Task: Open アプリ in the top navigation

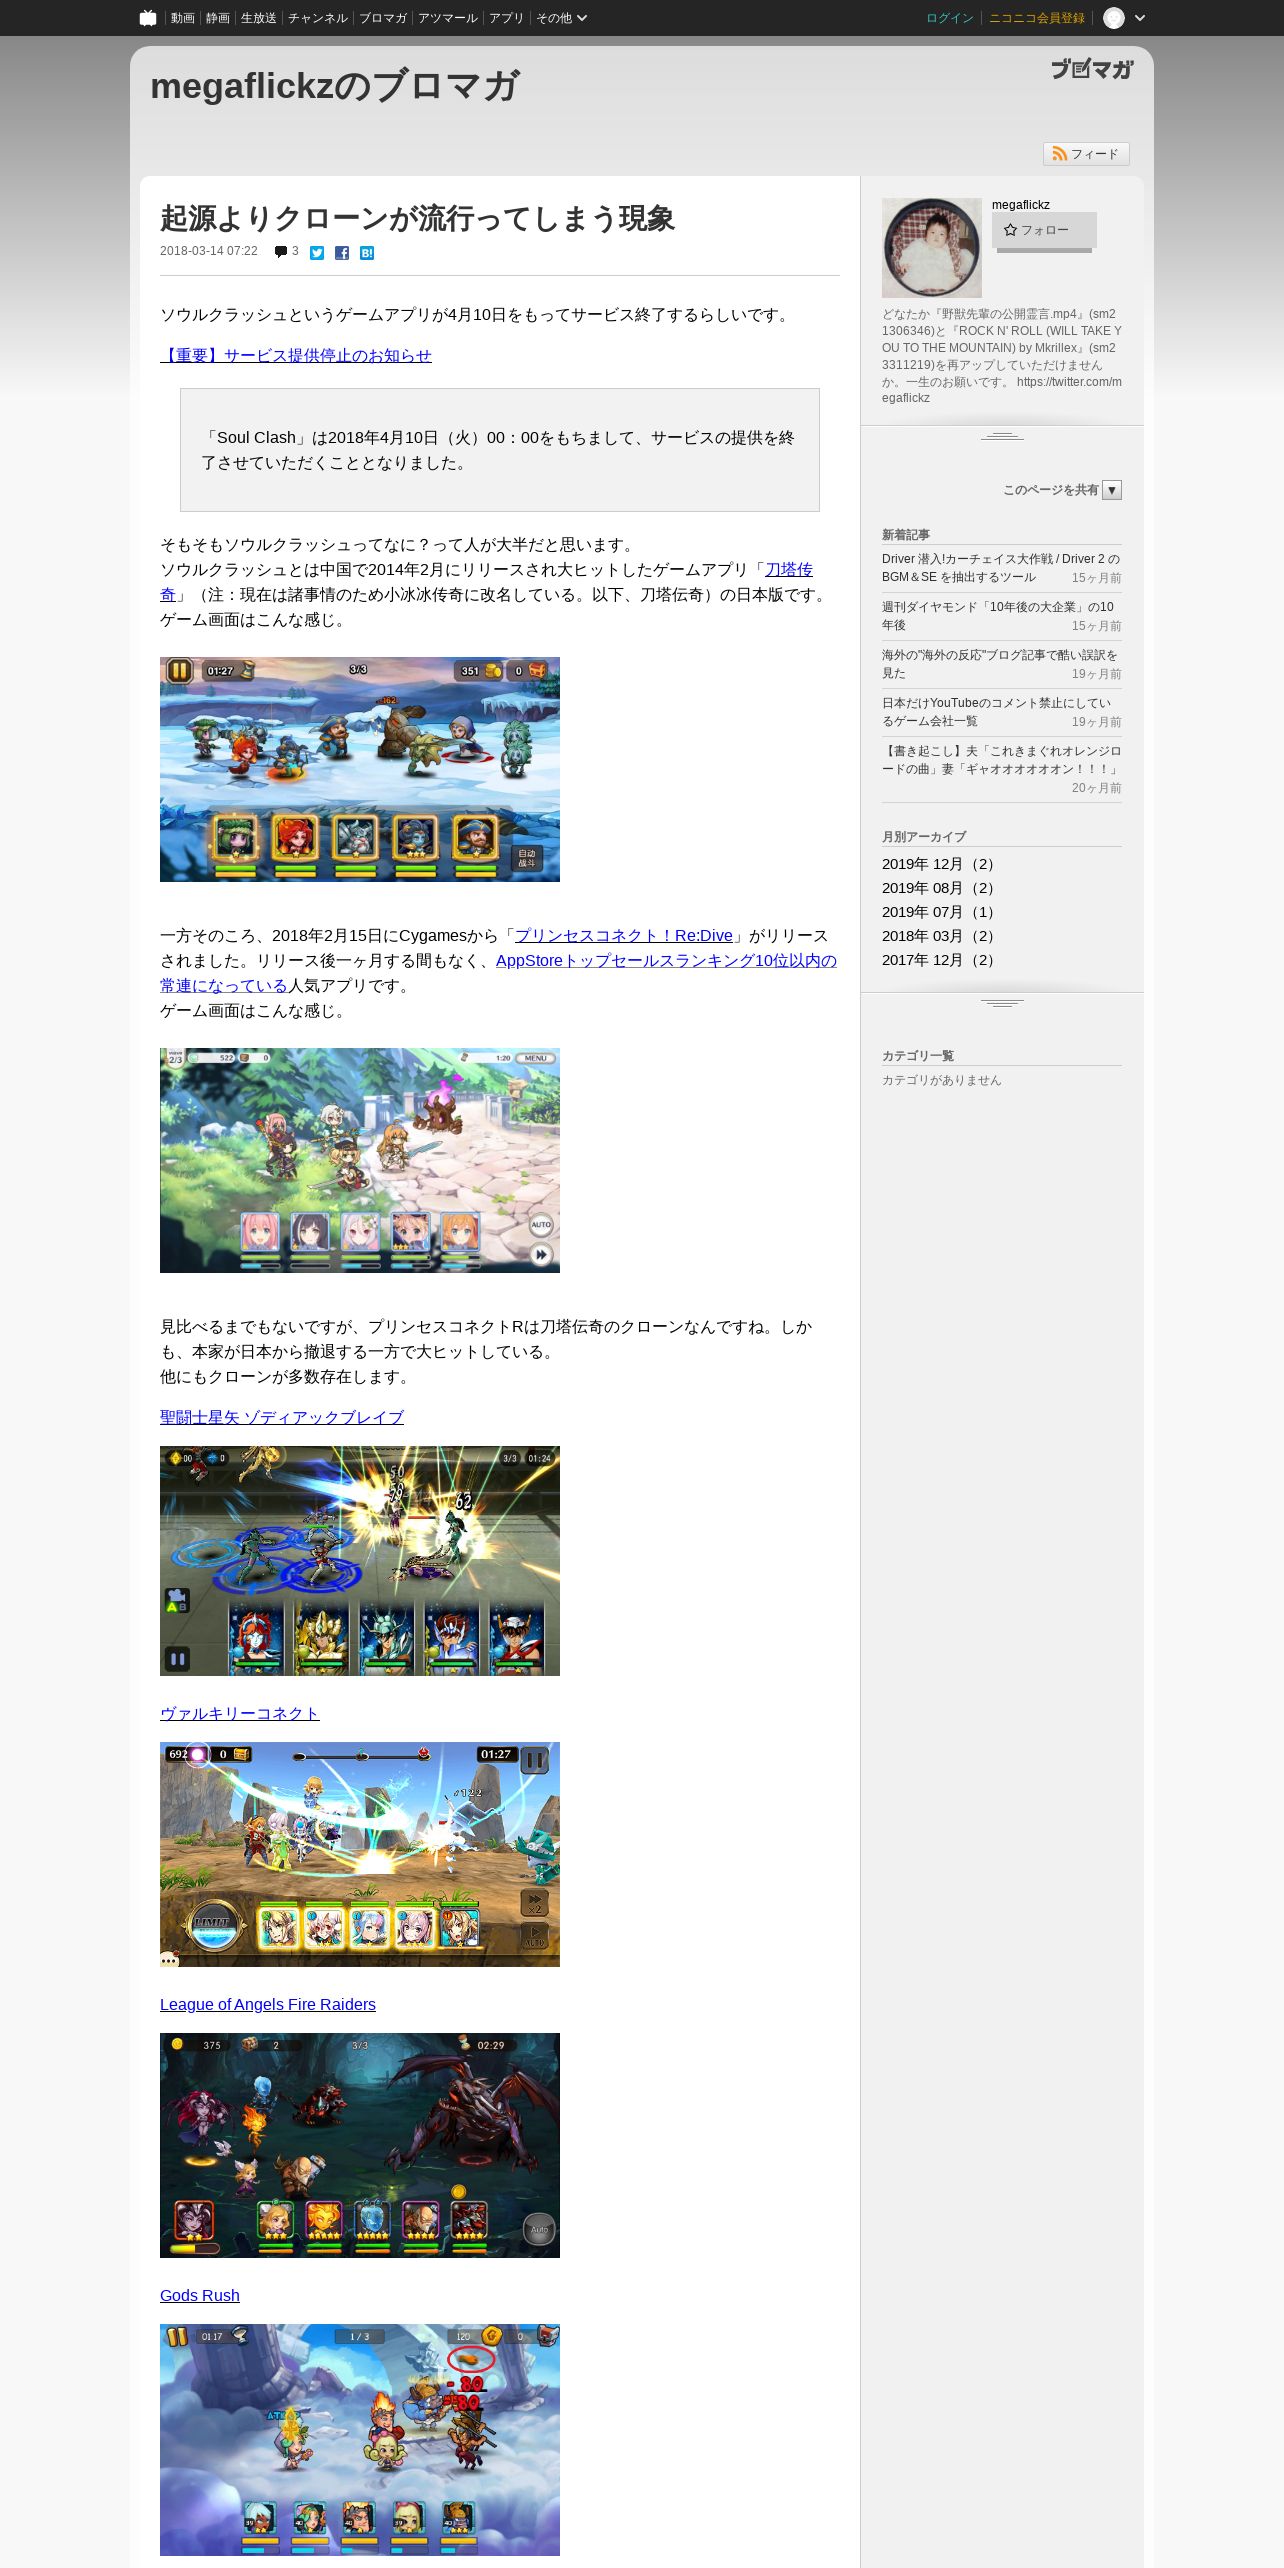Action: (506, 18)
